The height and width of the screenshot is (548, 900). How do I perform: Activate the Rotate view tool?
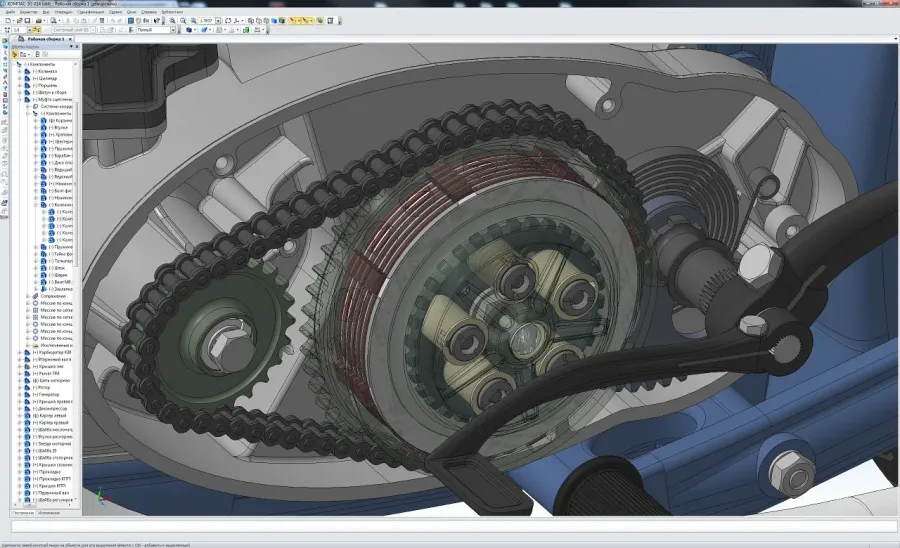(x=228, y=21)
